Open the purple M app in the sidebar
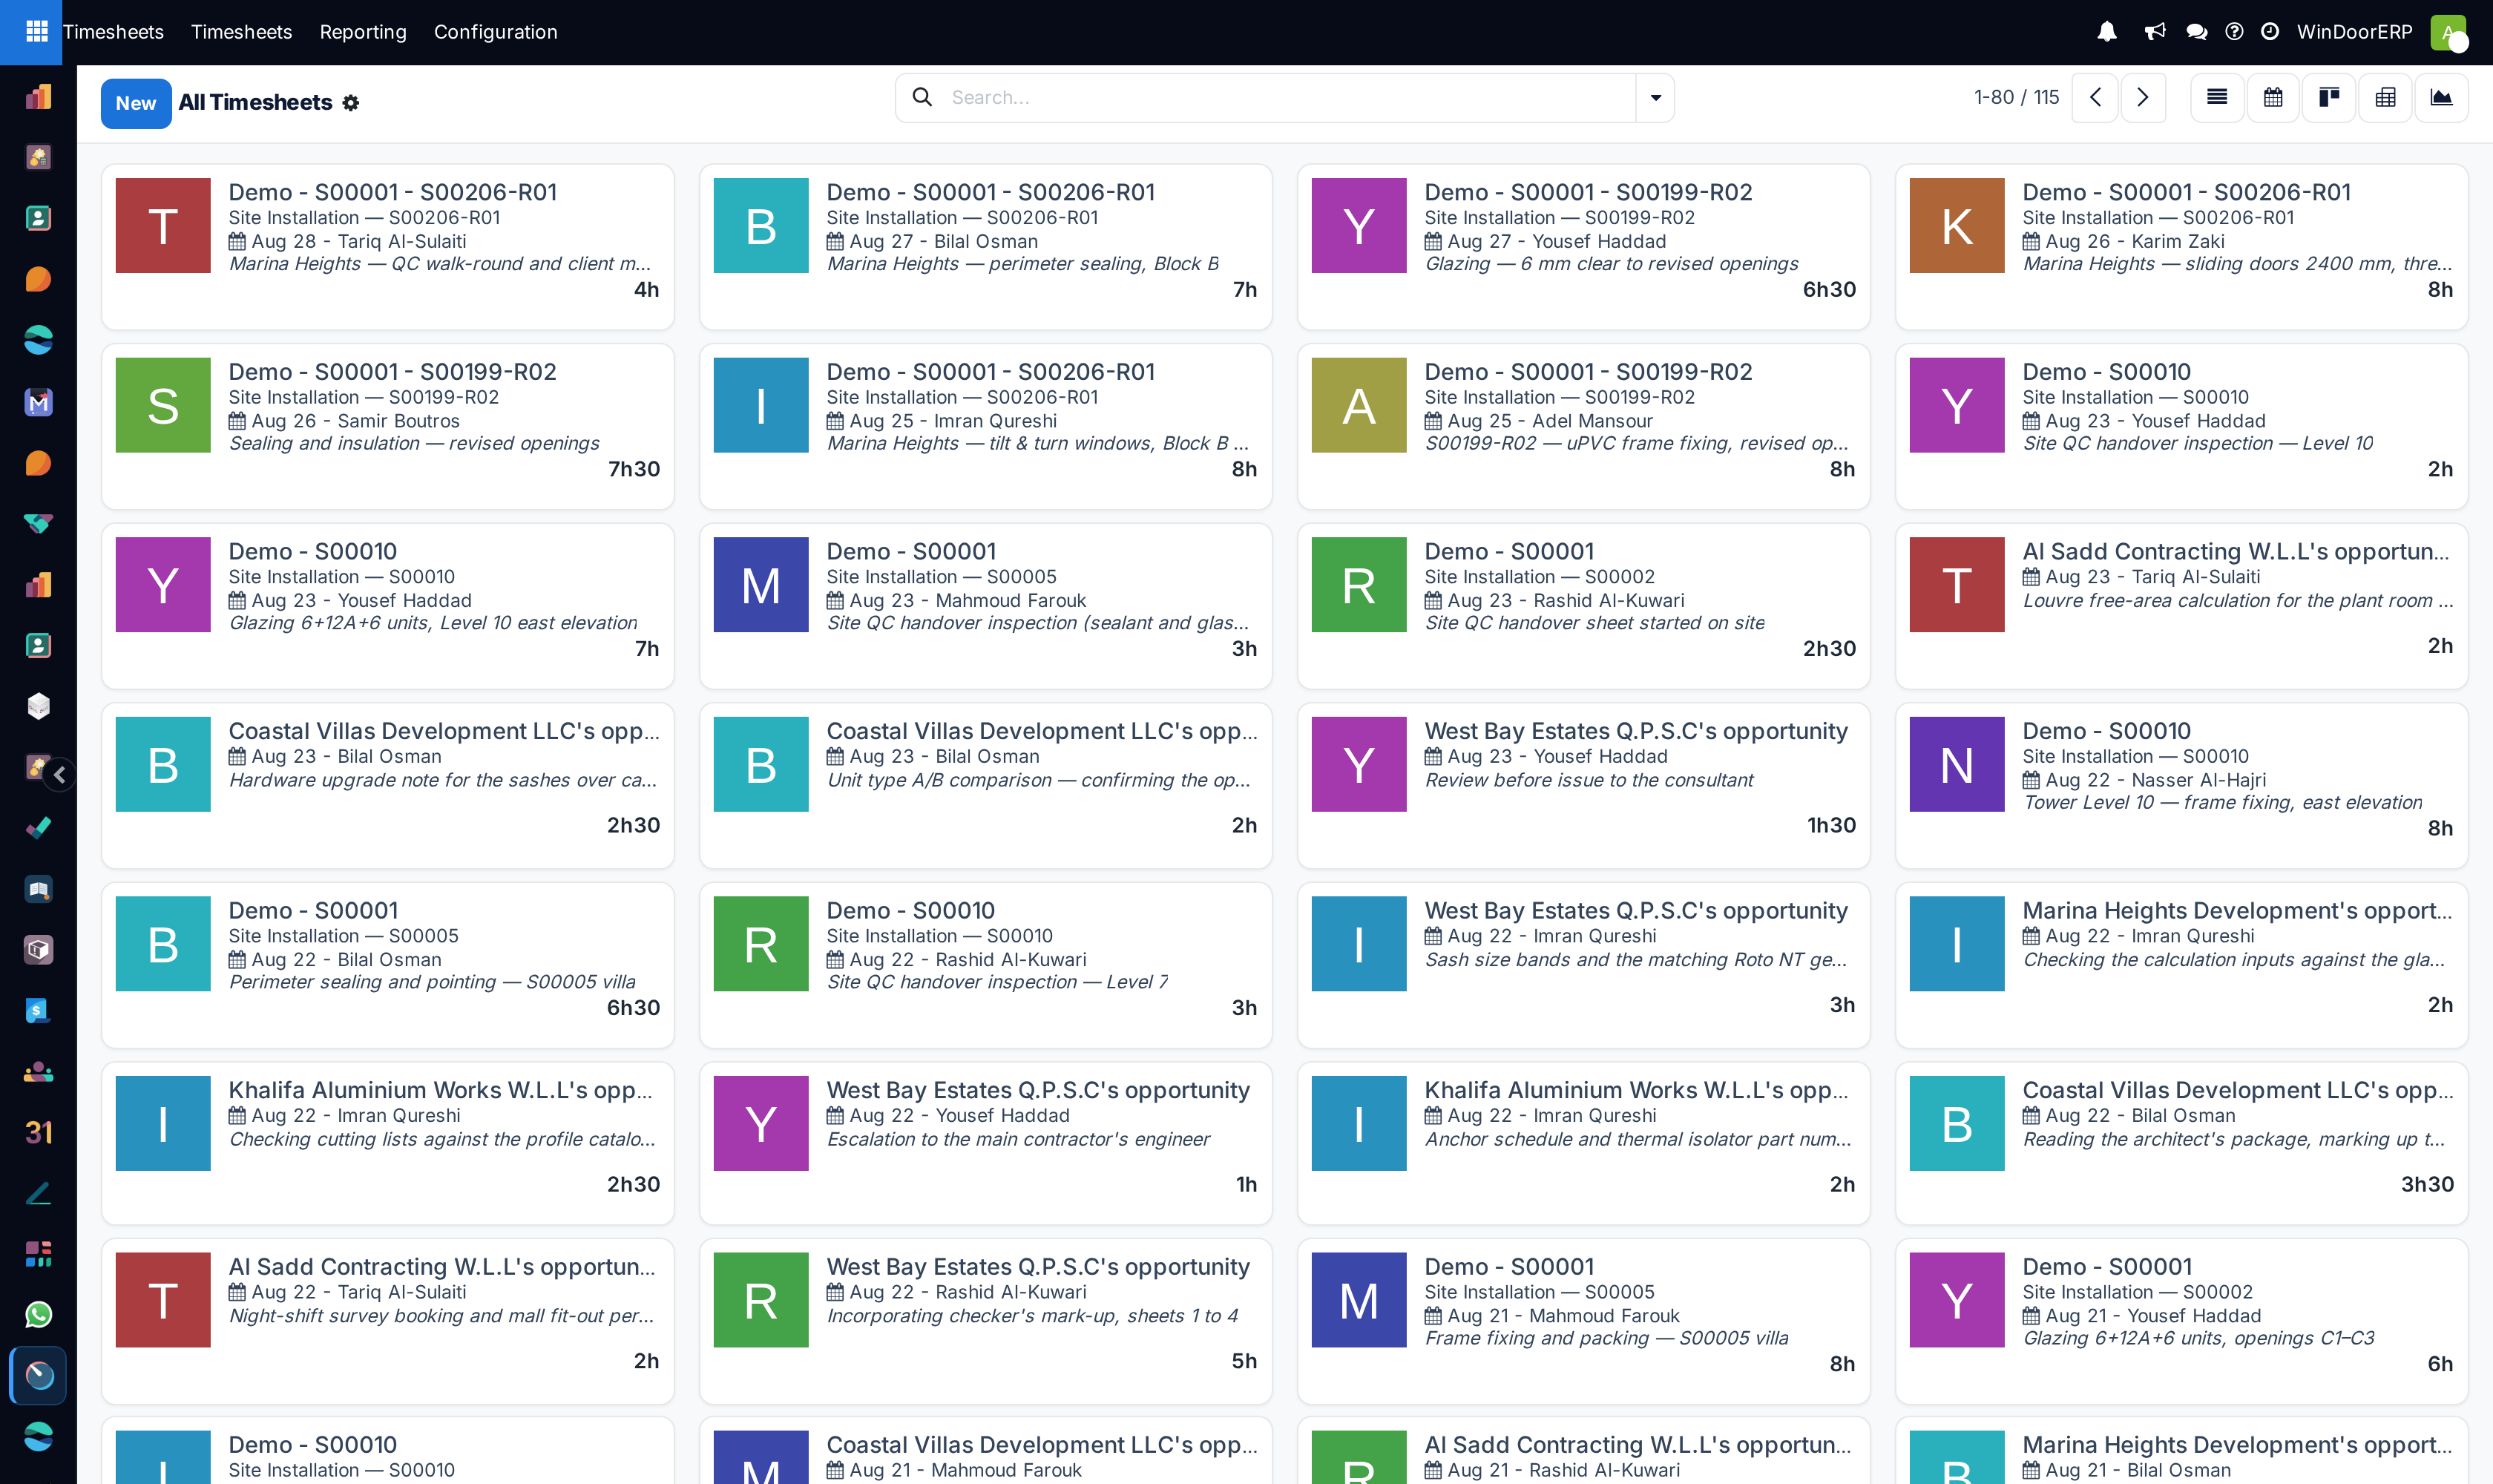The height and width of the screenshot is (1484, 2493). (38, 402)
